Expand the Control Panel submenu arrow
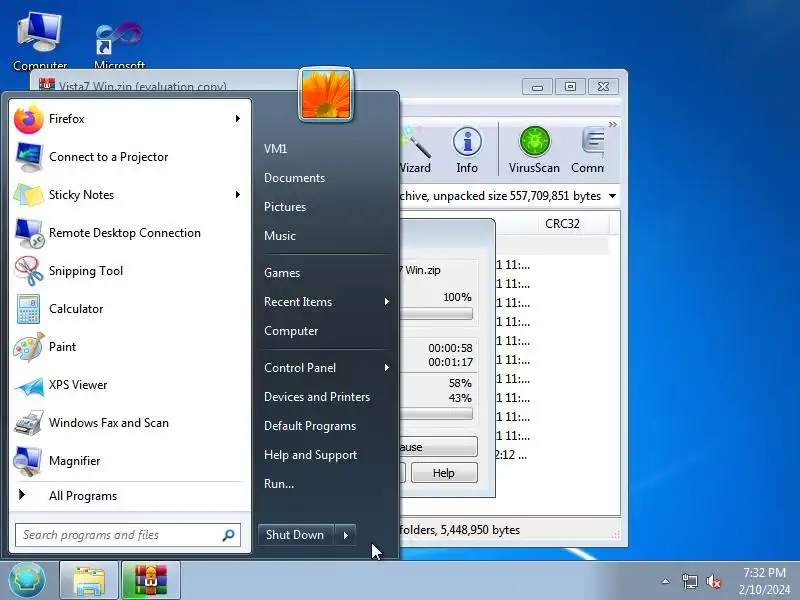800x600 pixels. tap(387, 367)
